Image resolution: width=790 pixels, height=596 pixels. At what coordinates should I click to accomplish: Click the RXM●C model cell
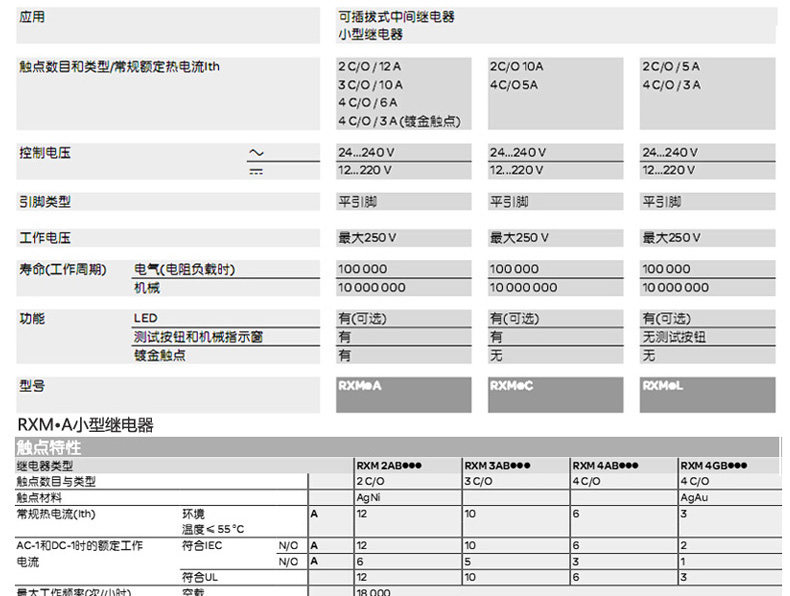pyautogui.click(x=555, y=394)
